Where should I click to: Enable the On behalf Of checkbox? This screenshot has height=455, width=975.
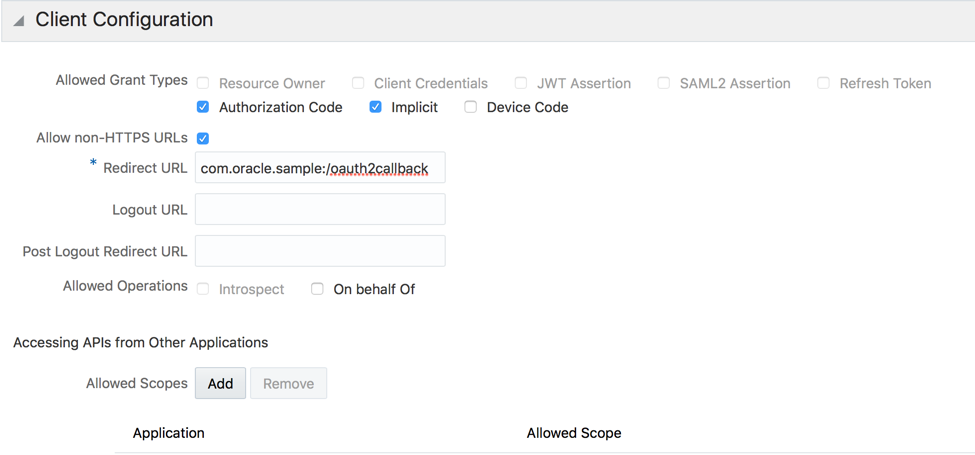(x=318, y=289)
